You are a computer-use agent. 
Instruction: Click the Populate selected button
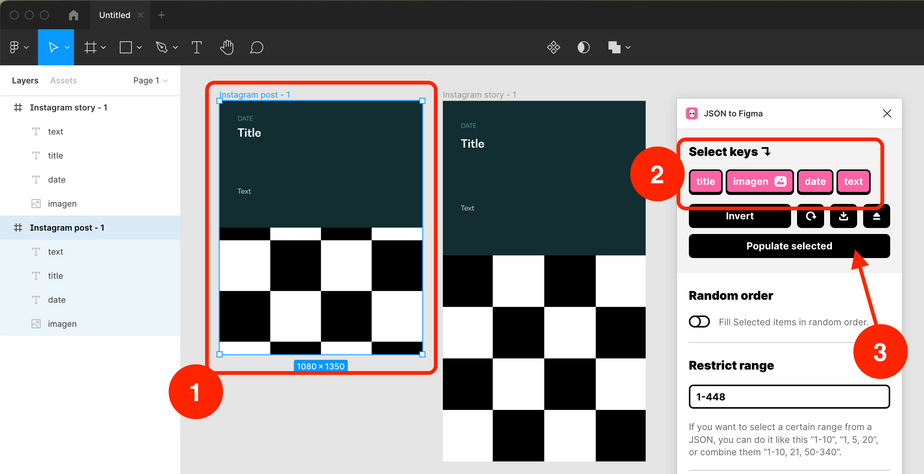[789, 246]
